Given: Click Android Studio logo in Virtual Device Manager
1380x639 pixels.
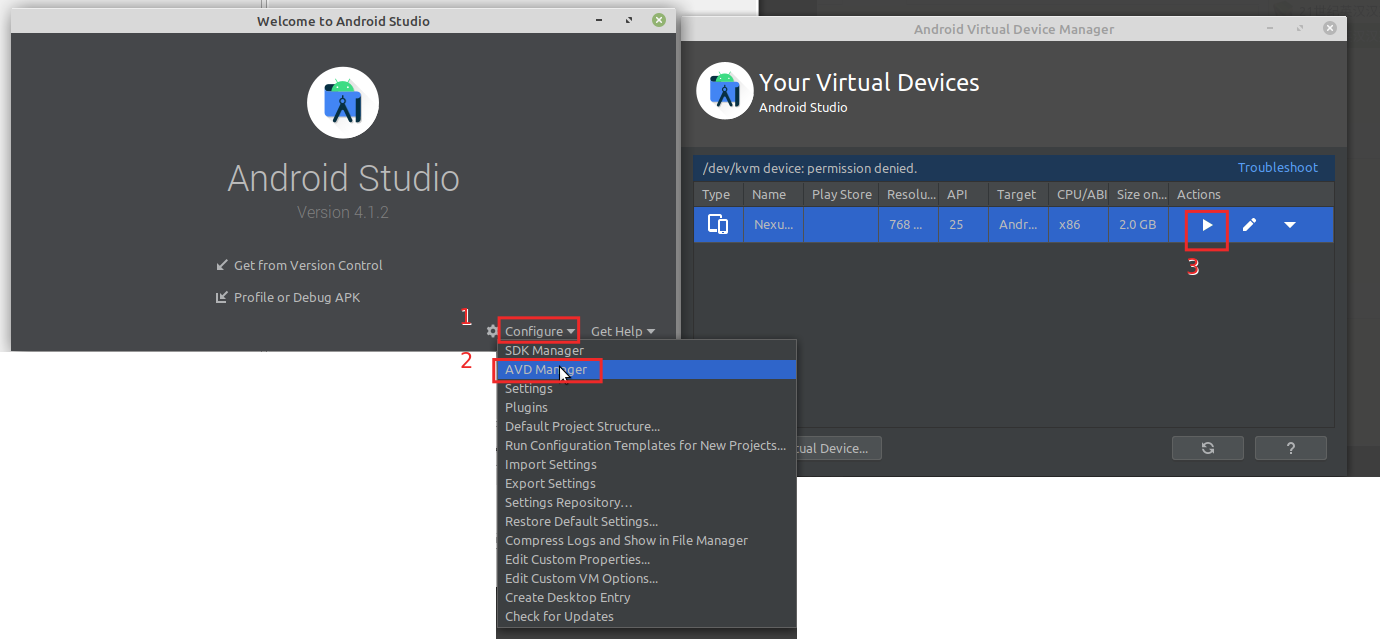Looking at the screenshot, I should (x=724, y=90).
